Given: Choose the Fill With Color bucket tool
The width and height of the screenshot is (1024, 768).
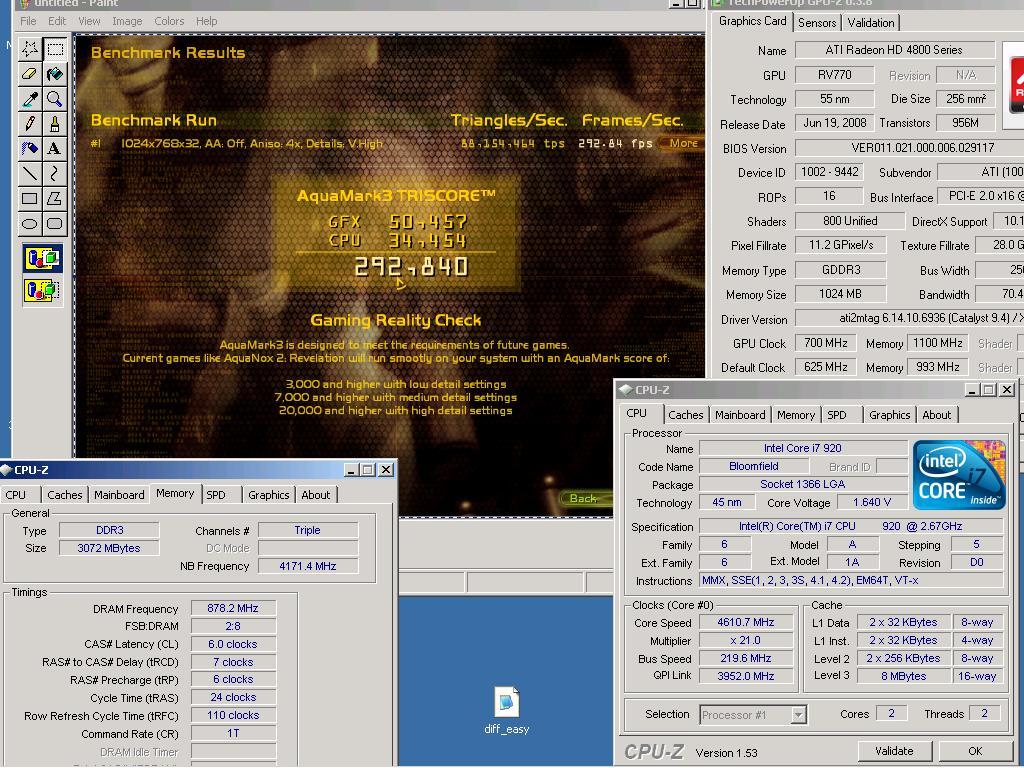Looking at the screenshot, I should tap(55, 74).
